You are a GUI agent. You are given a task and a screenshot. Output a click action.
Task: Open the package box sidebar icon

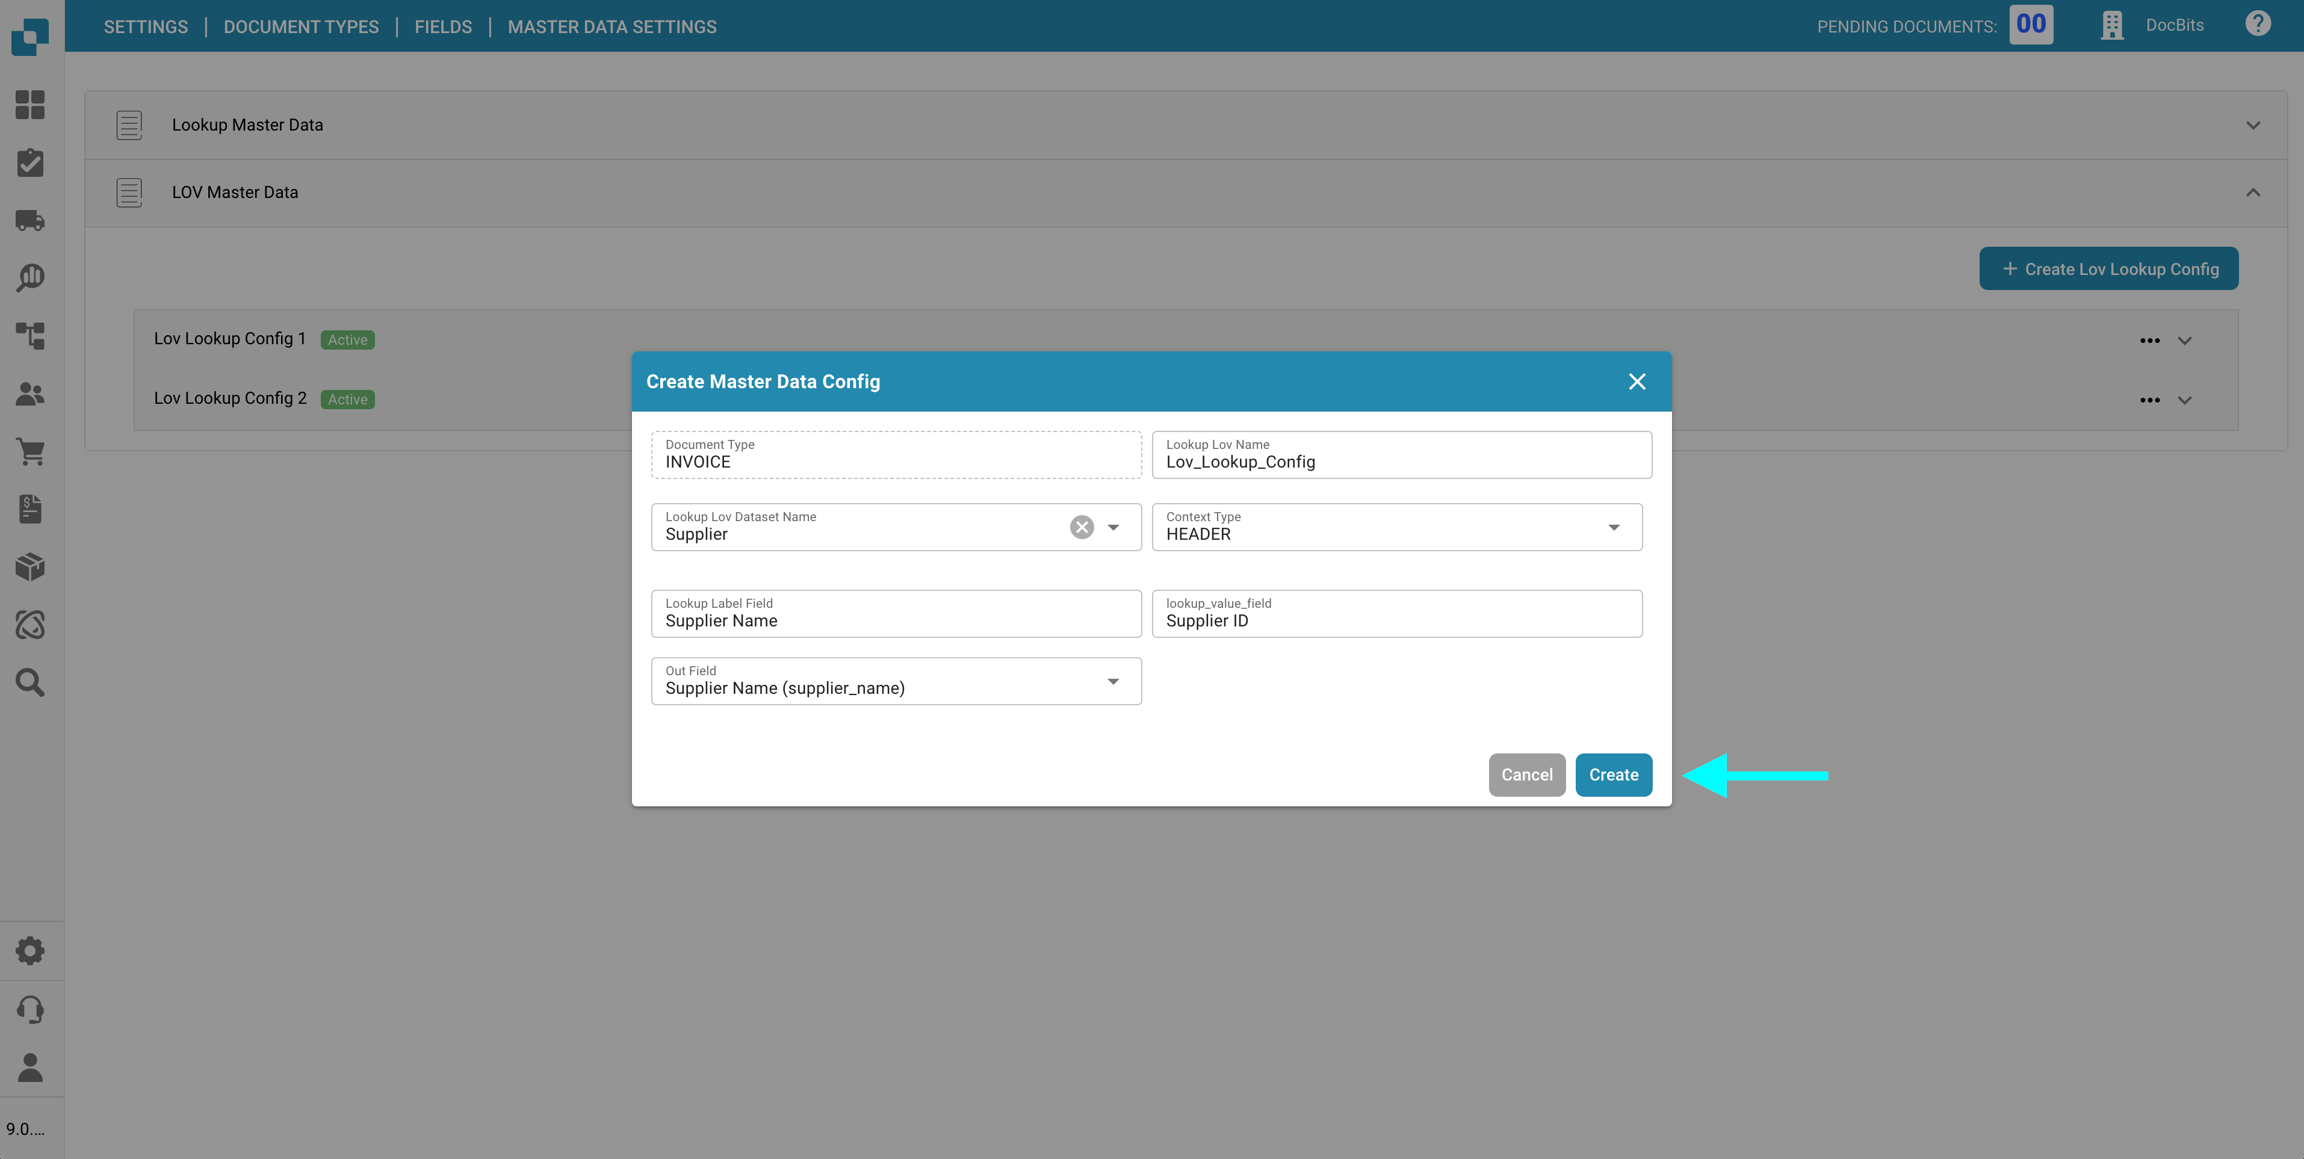(30, 567)
